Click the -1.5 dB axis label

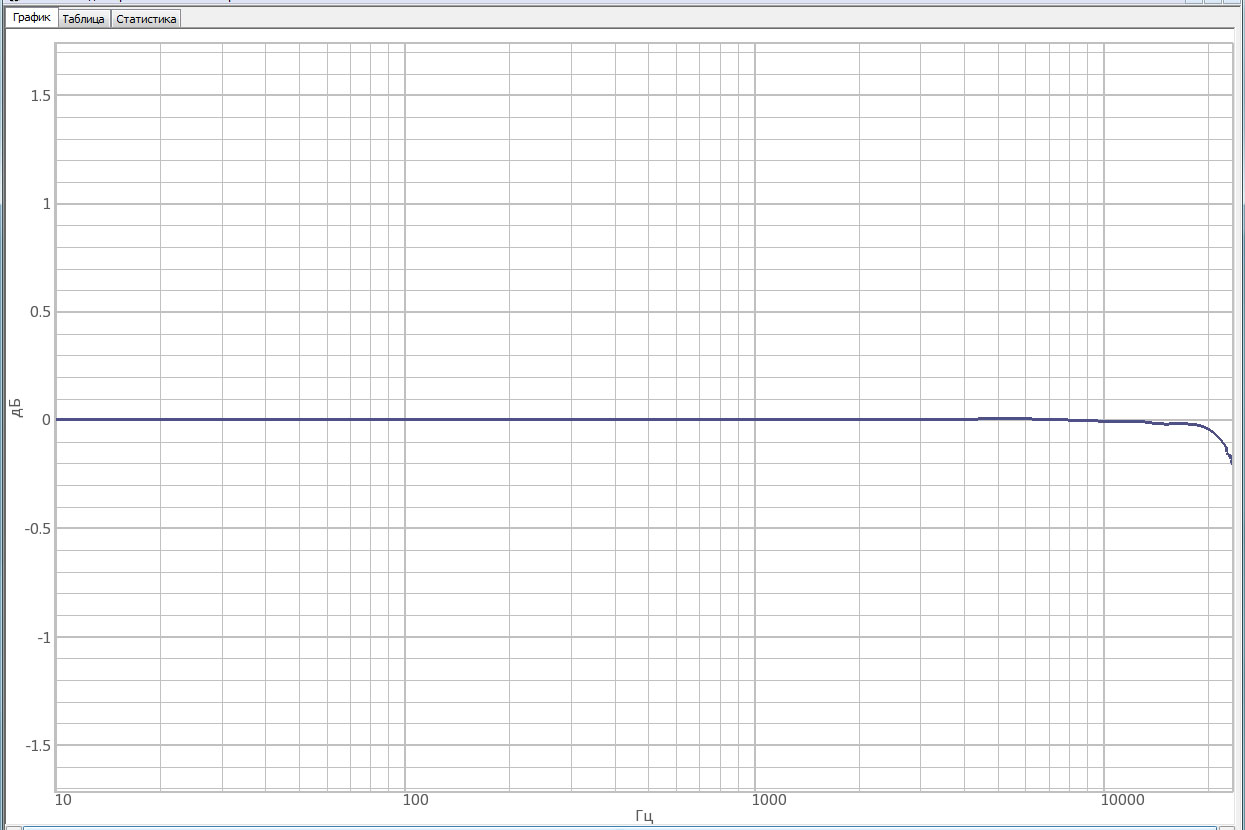(37, 745)
